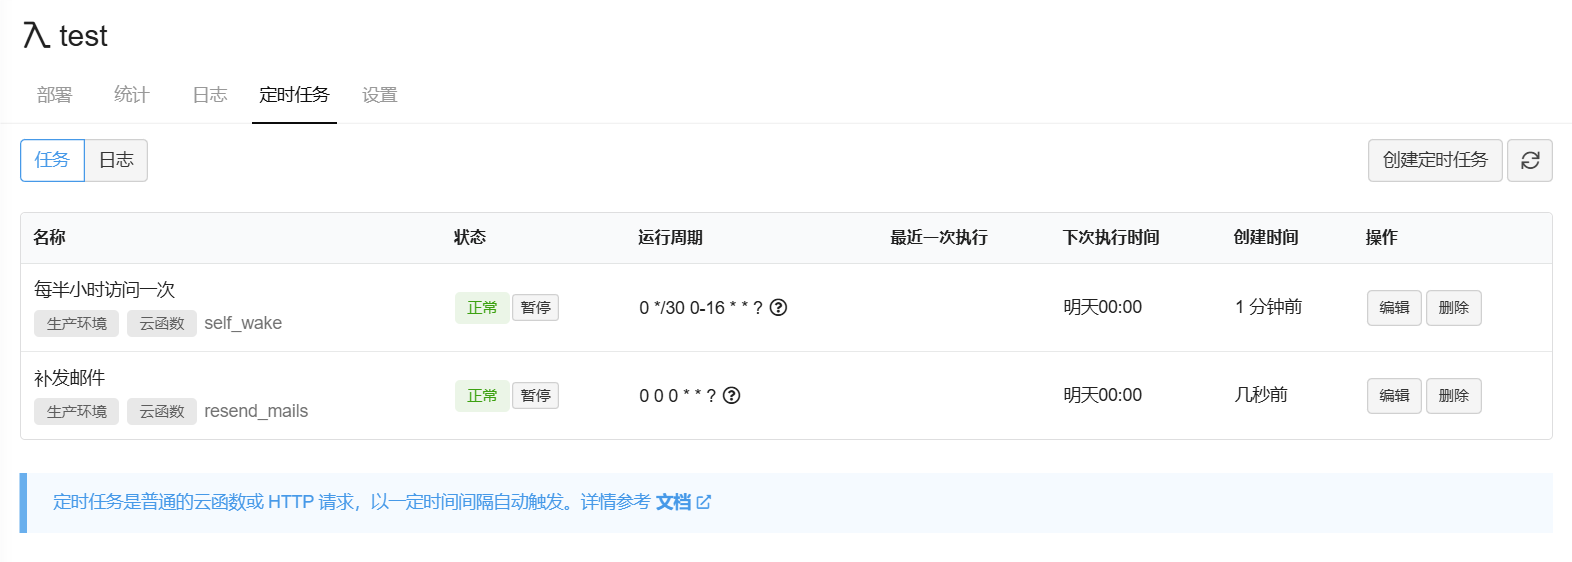Click the 状态 column header
The width and height of the screenshot is (1572, 562).
pos(470,237)
